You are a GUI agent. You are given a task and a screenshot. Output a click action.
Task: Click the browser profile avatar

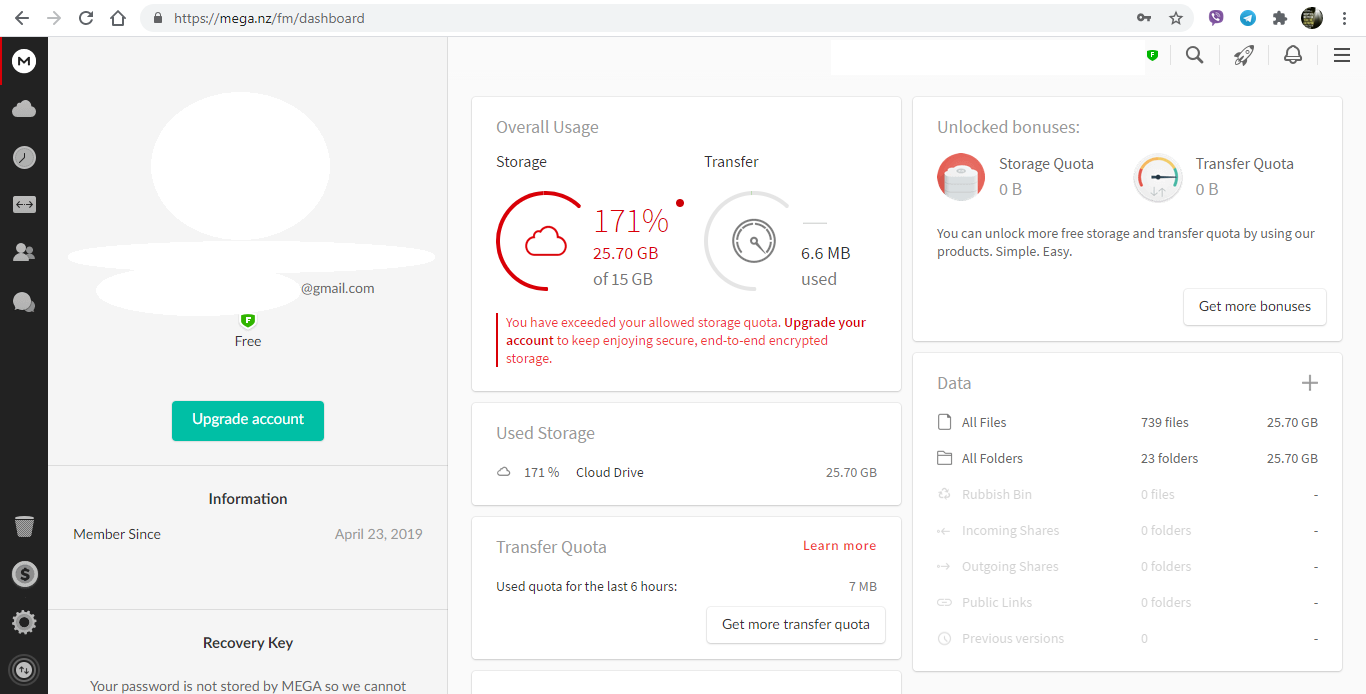pos(1312,18)
